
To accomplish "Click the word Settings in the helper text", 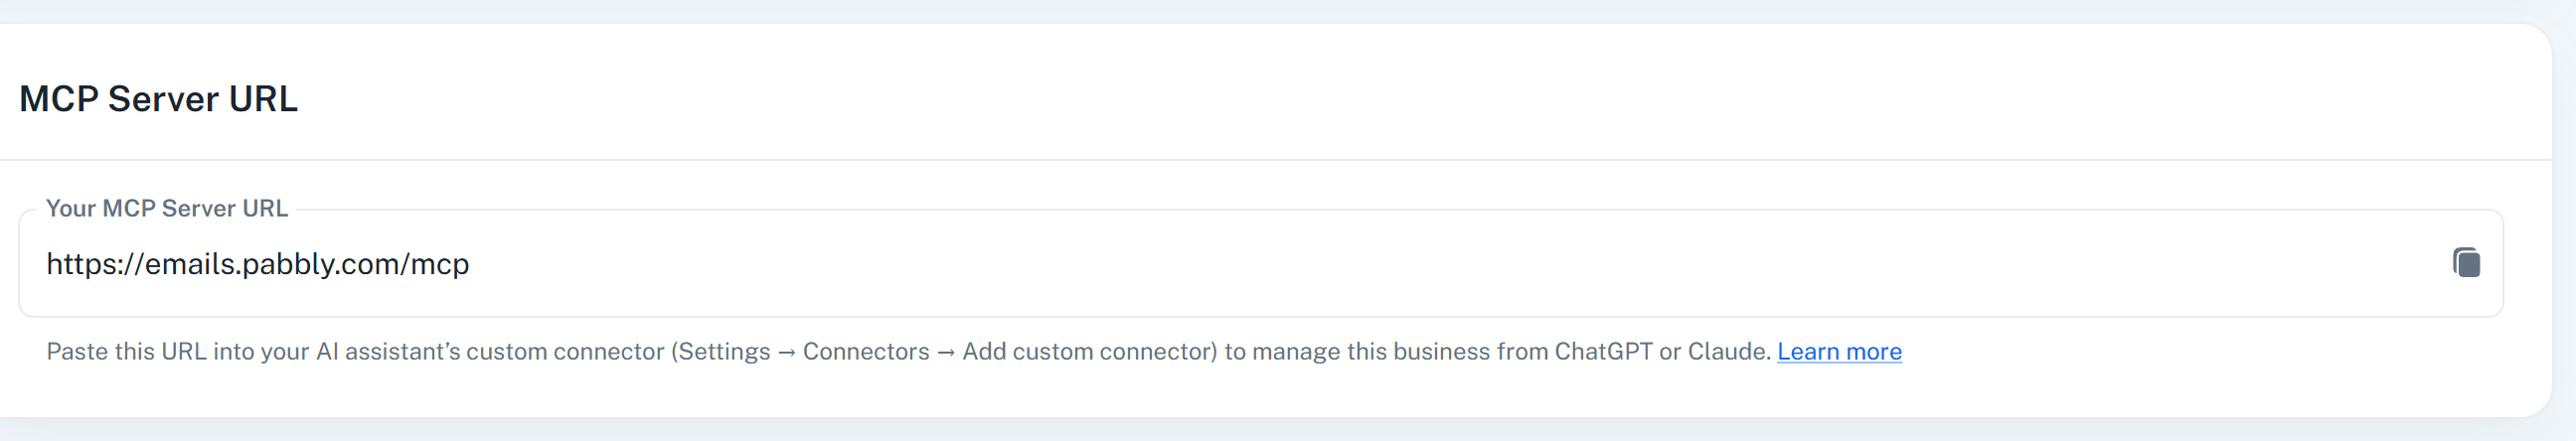I will click(x=724, y=352).
